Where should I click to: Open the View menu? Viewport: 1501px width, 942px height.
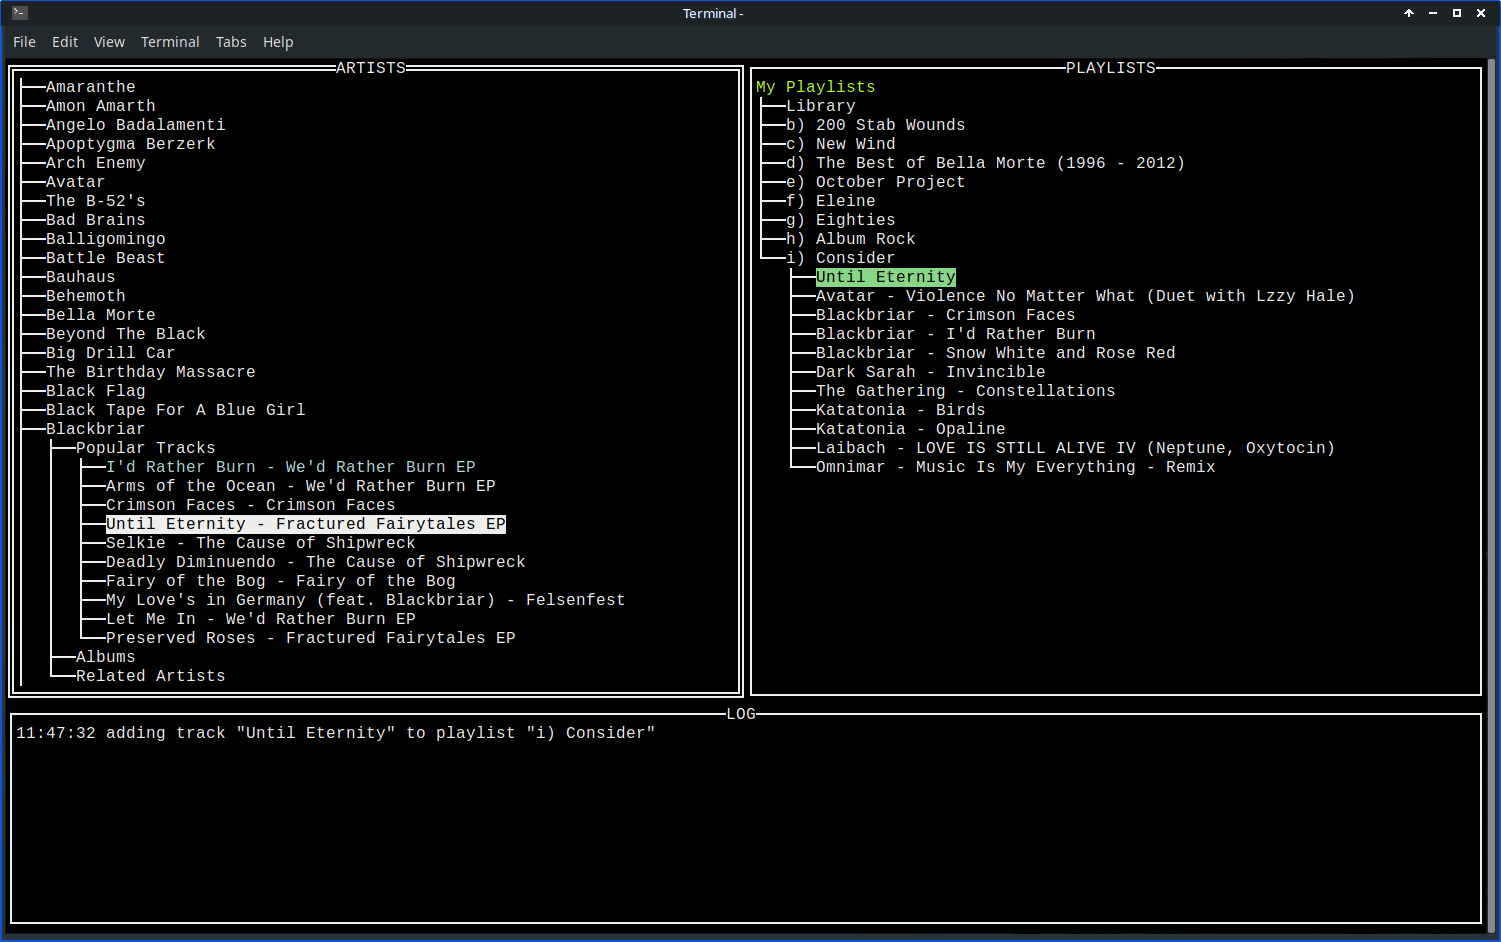(x=109, y=42)
